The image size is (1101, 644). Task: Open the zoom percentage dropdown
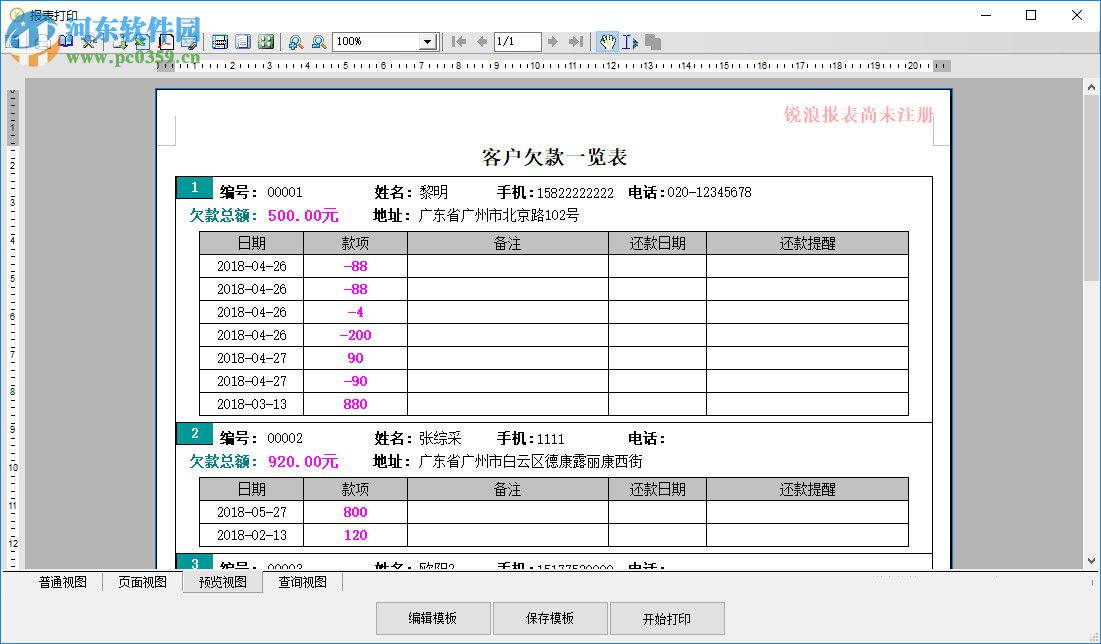425,42
